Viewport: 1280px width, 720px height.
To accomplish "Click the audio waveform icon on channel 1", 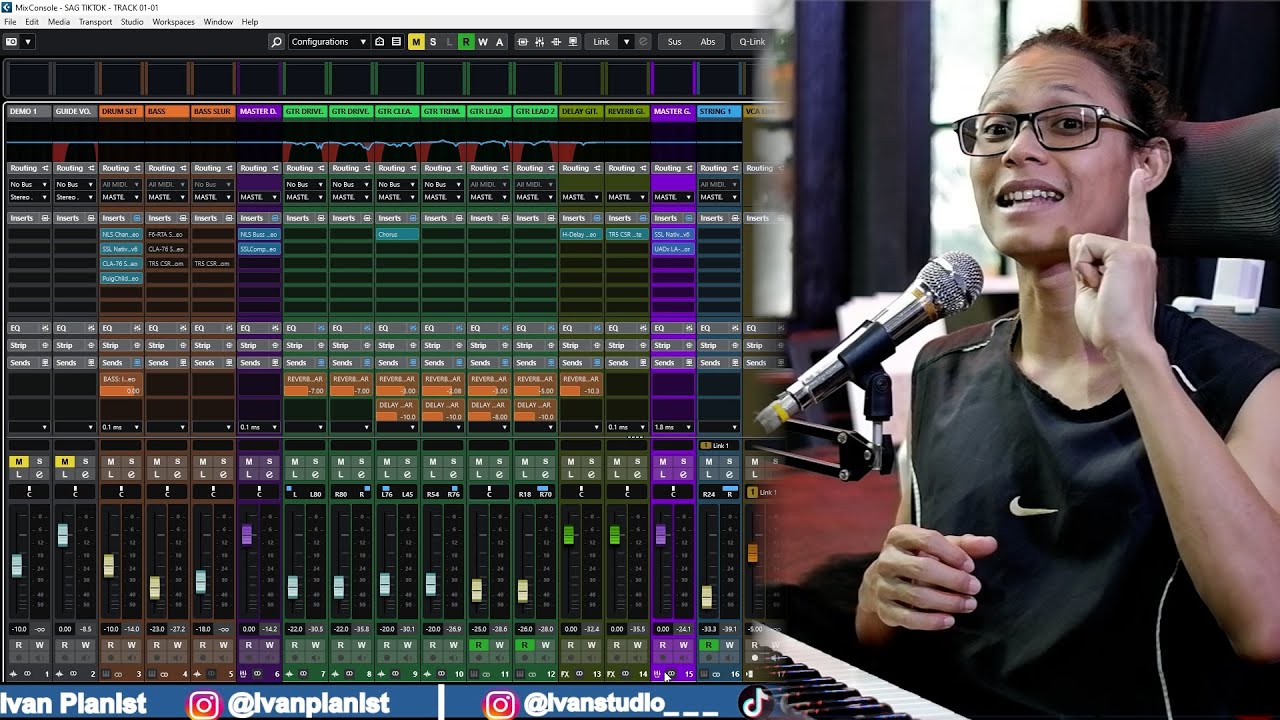I will pyautogui.click(x=13, y=674).
